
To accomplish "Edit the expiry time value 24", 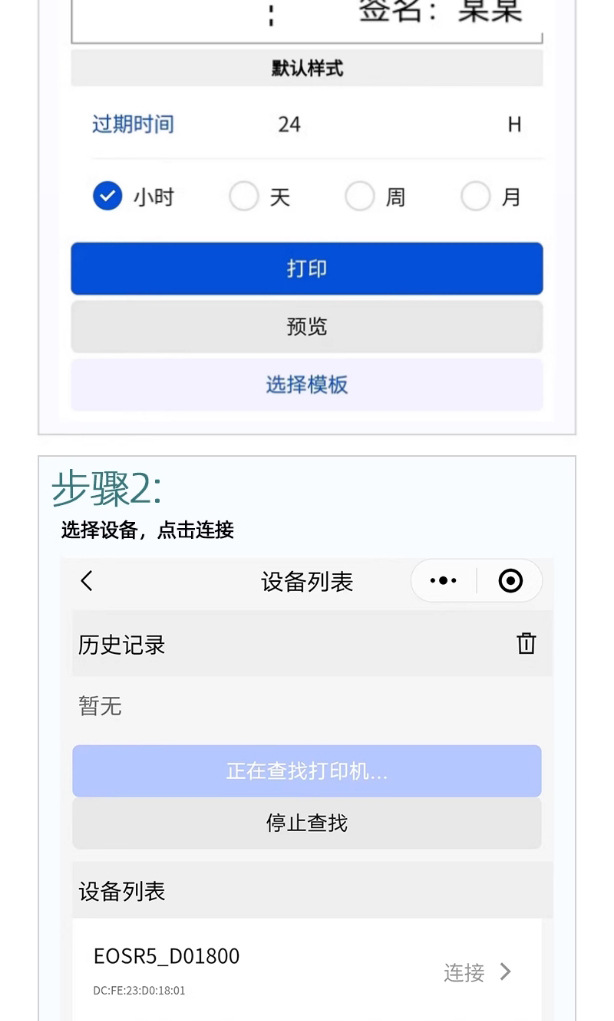I will coord(289,125).
